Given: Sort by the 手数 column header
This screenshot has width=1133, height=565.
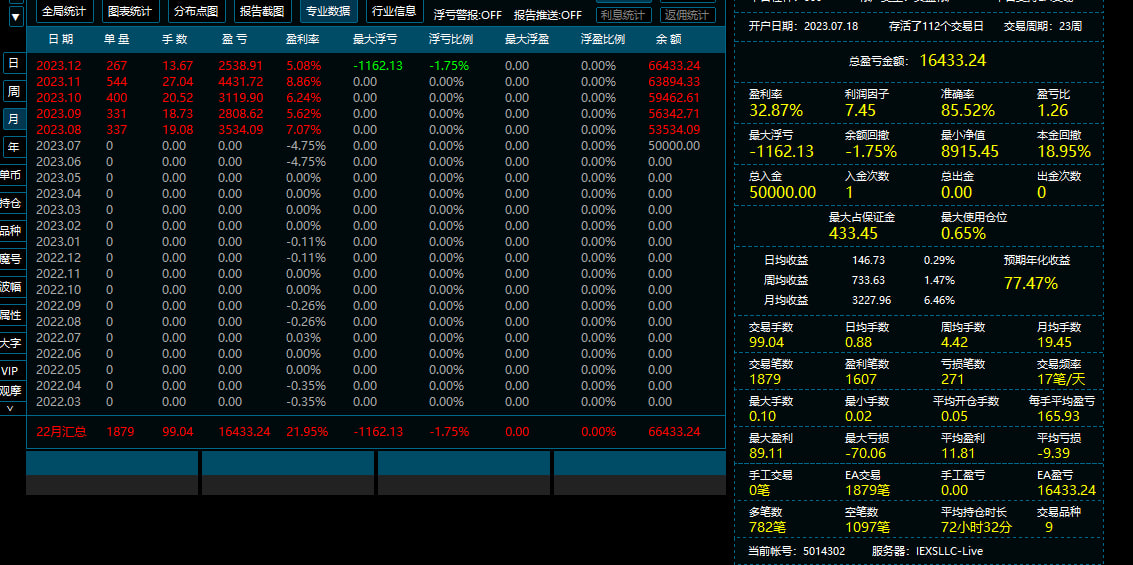Looking at the screenshot, I should [175, 40].
